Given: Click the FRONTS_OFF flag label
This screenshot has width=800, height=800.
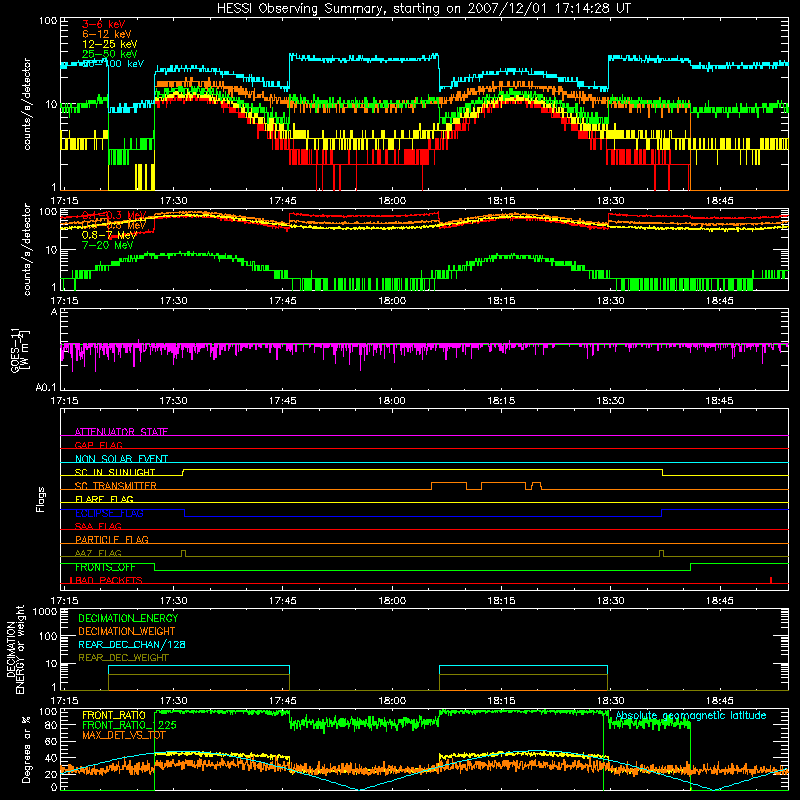Looking at the screenshot, I should pos(105,567).
